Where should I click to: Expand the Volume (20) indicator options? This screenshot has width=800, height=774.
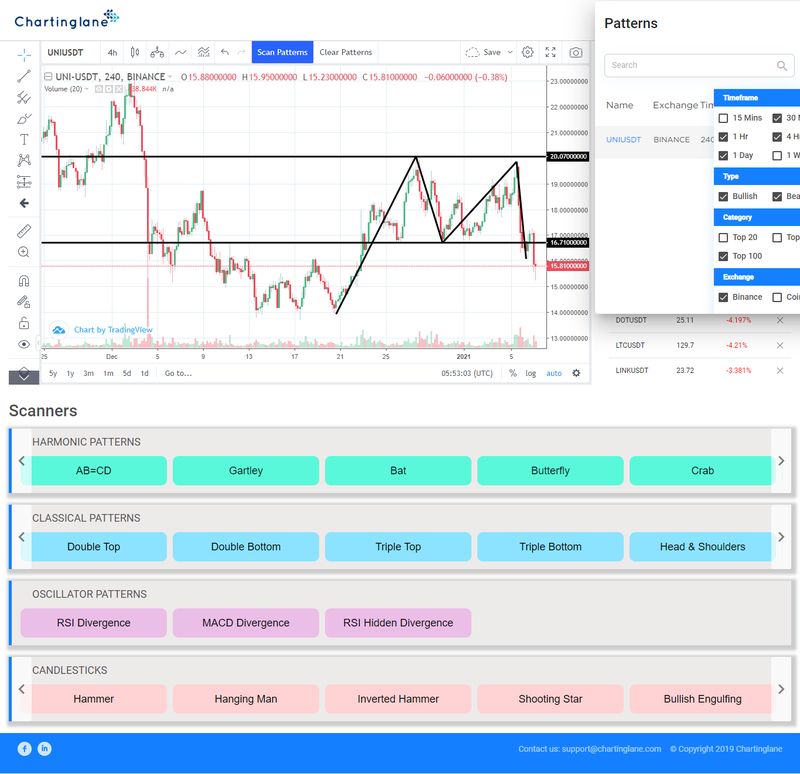(x=87, y=89)
